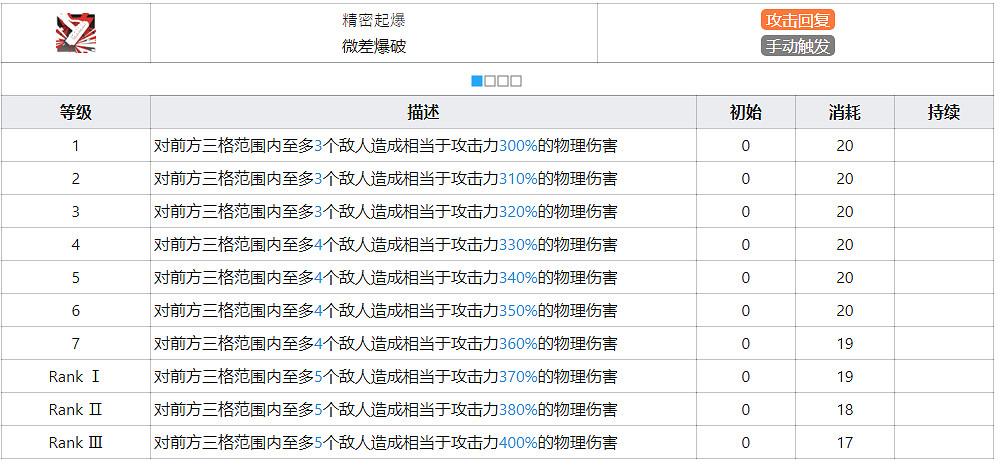This screenshot has height=465, width=1000.
Task: Click the 320% damage description row
Action: [x=423, y=211]
